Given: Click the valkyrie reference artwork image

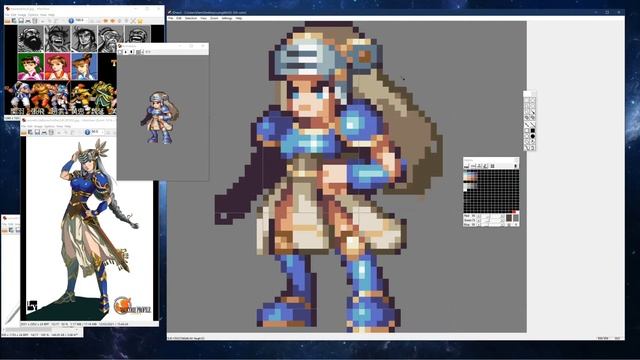Looking at the screenshot, I should pos(90,229).
